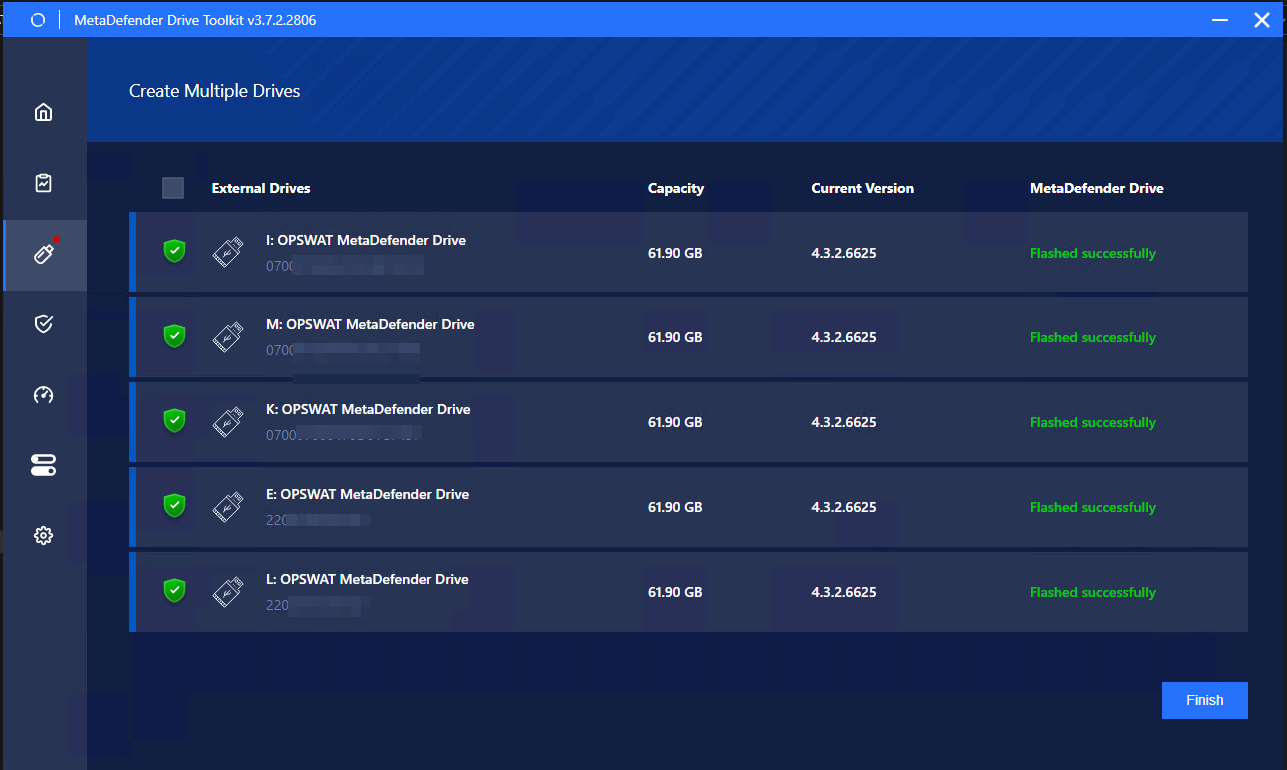Open the settings gear sidebar icon

(x=43, y=536)
